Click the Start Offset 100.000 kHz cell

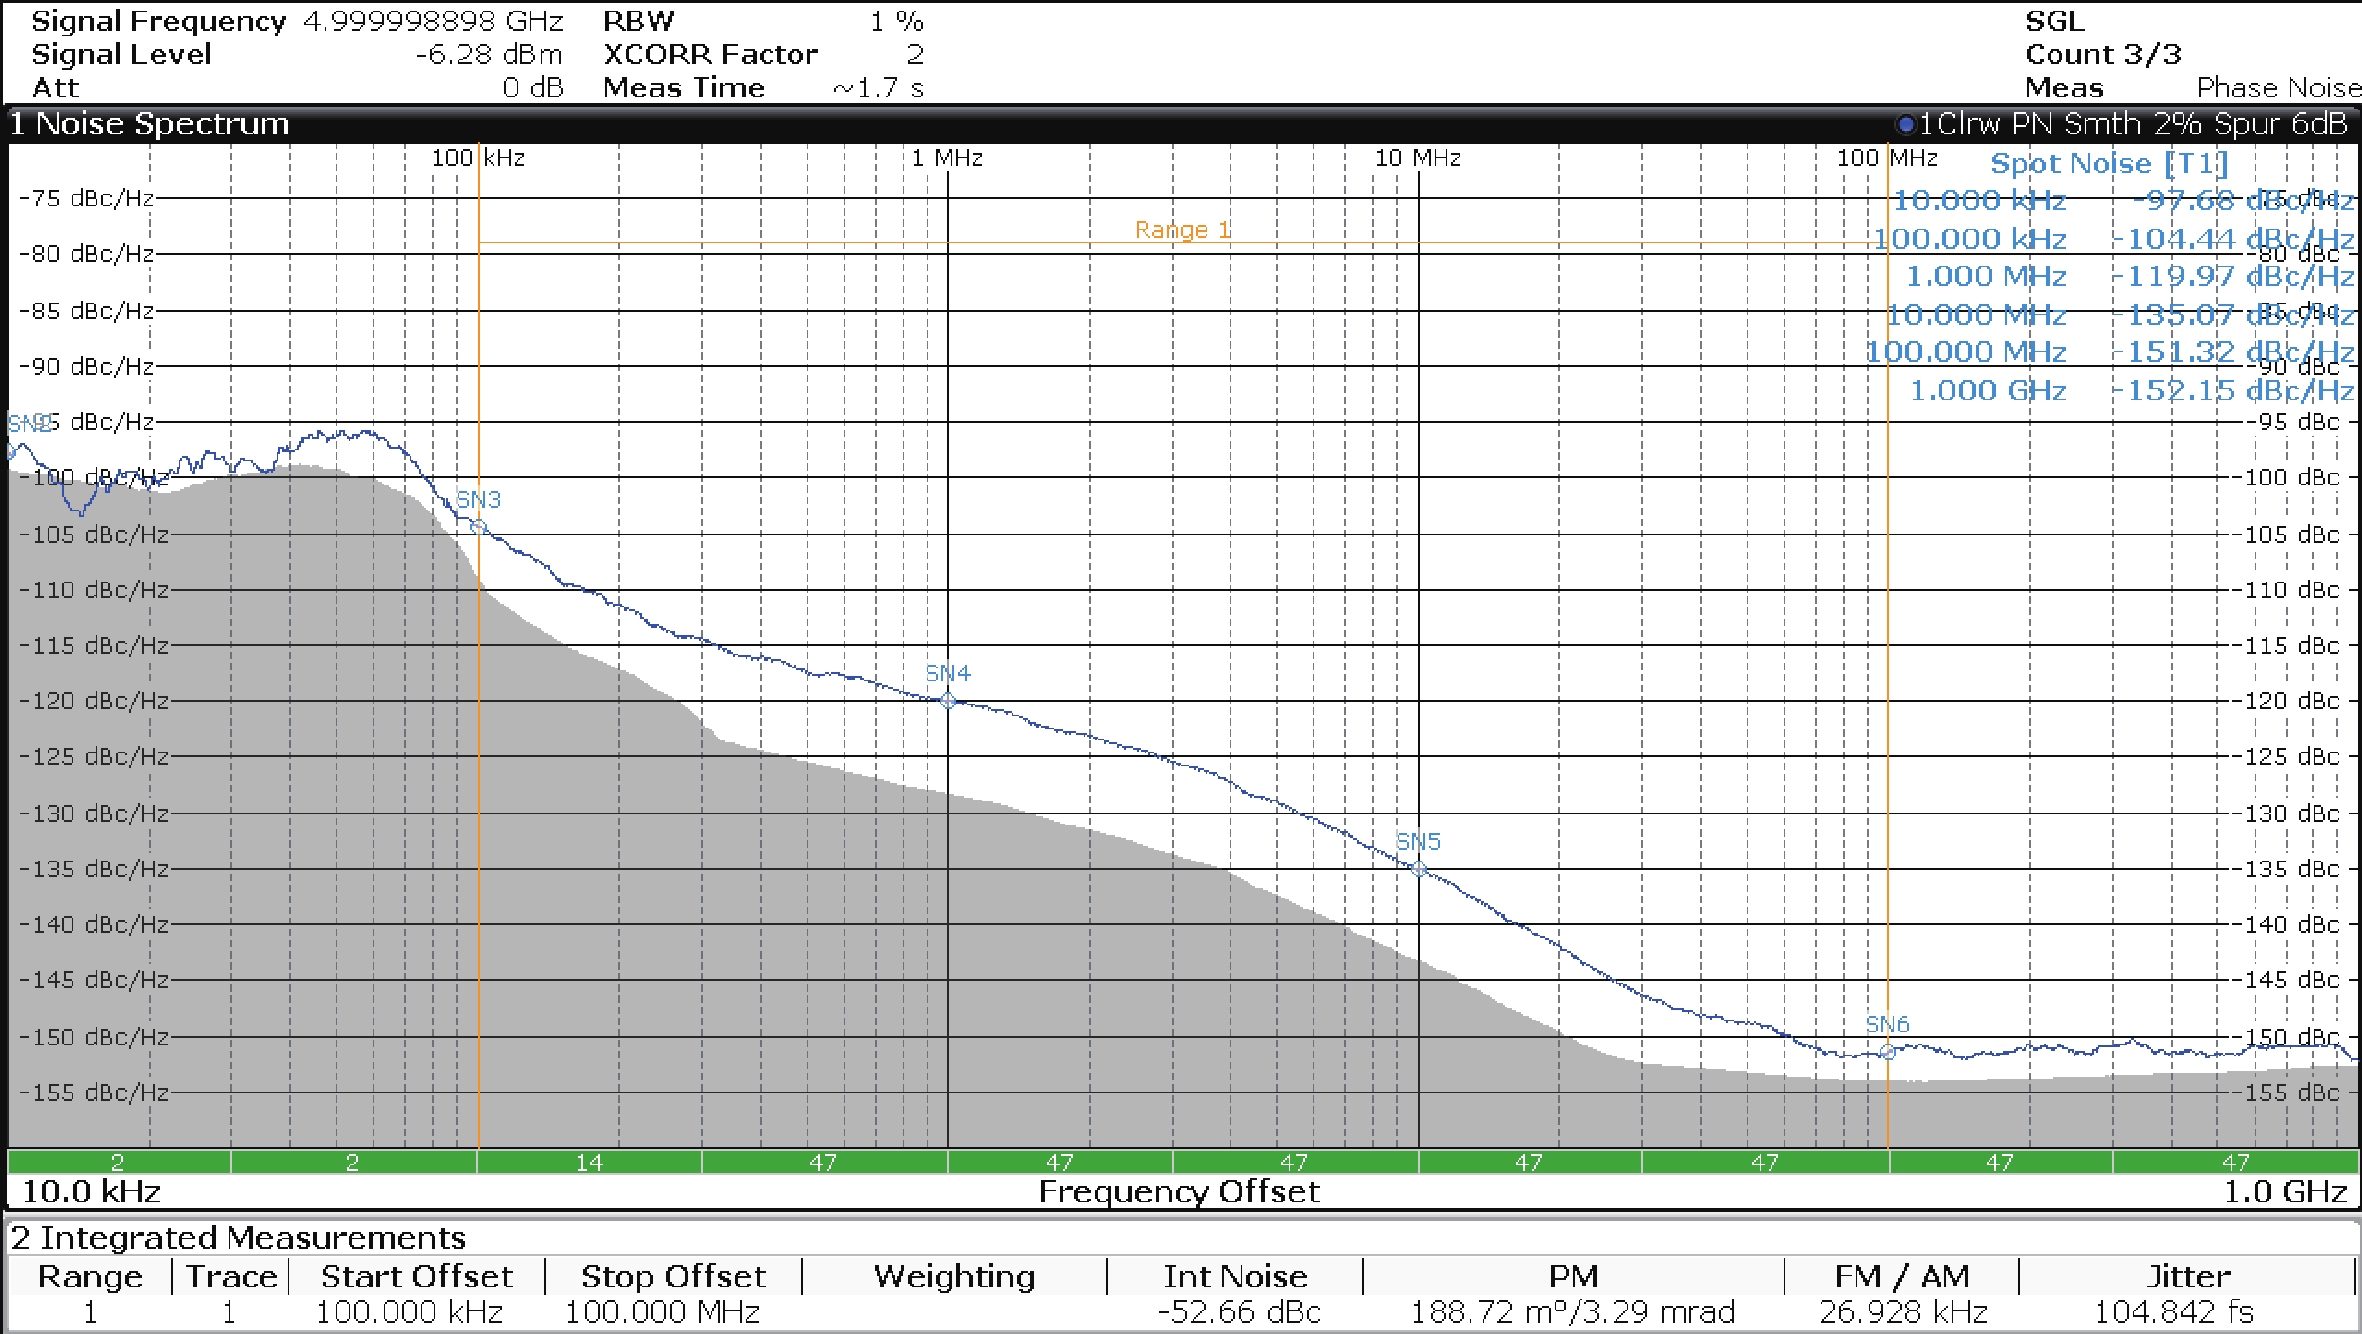pyautogui.click(x=409, y=1312)
